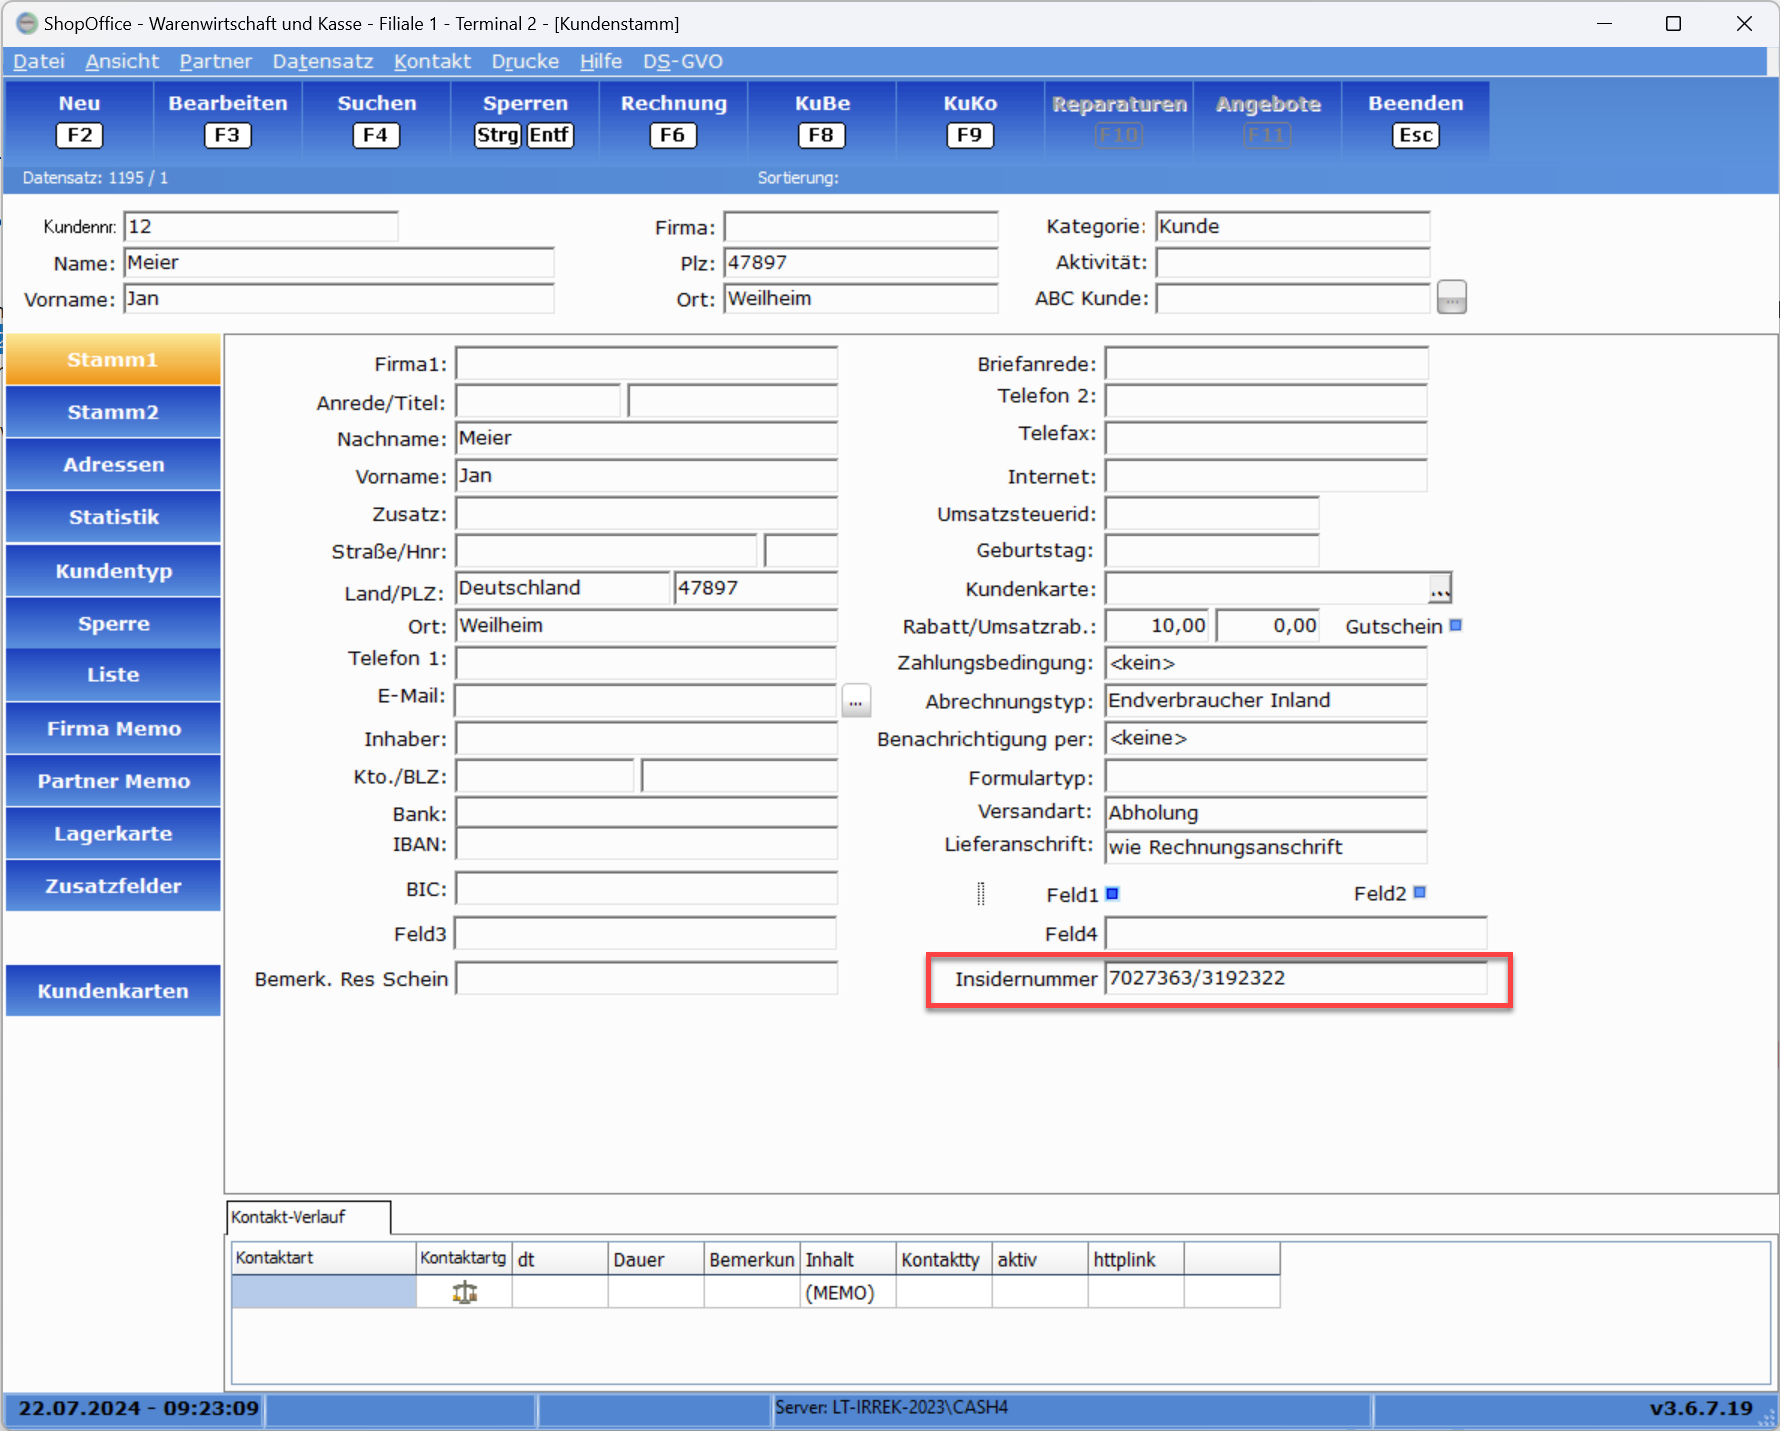Toggle the Feld1 checkbox
Viewport: 1780px width, 1431px height.
(x=1112, y=893)
